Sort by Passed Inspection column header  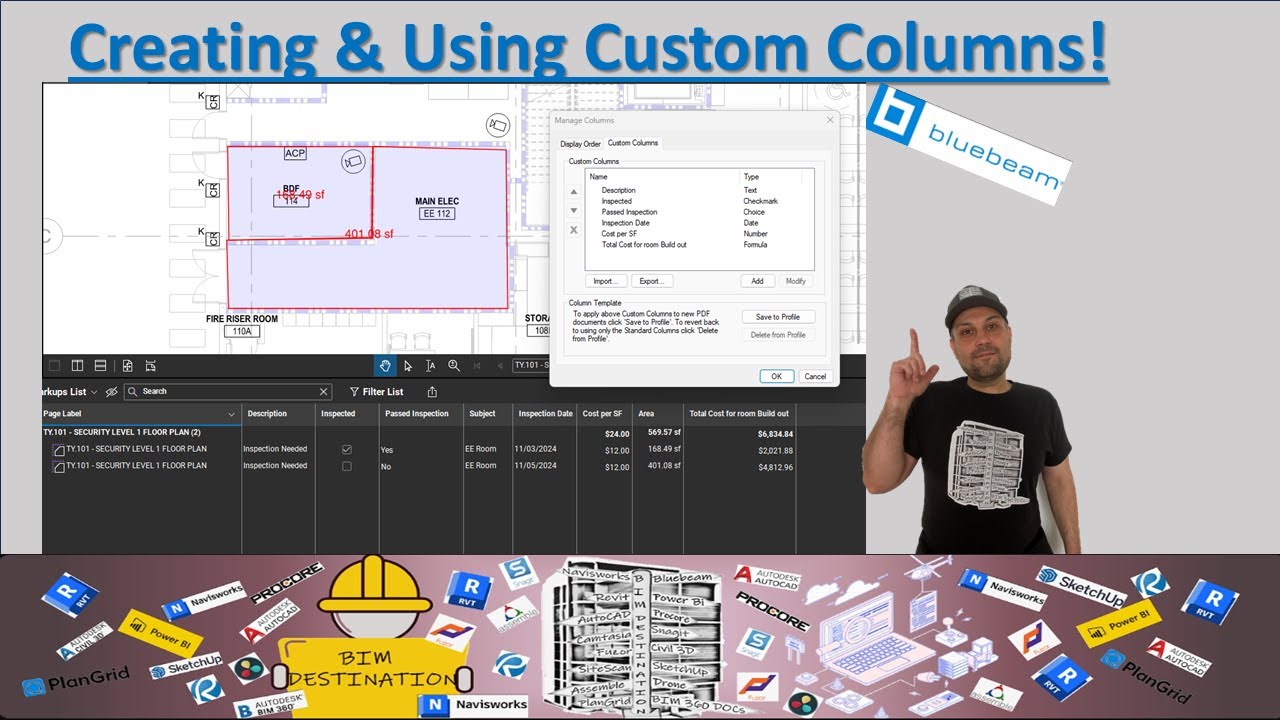click(420, 414)
